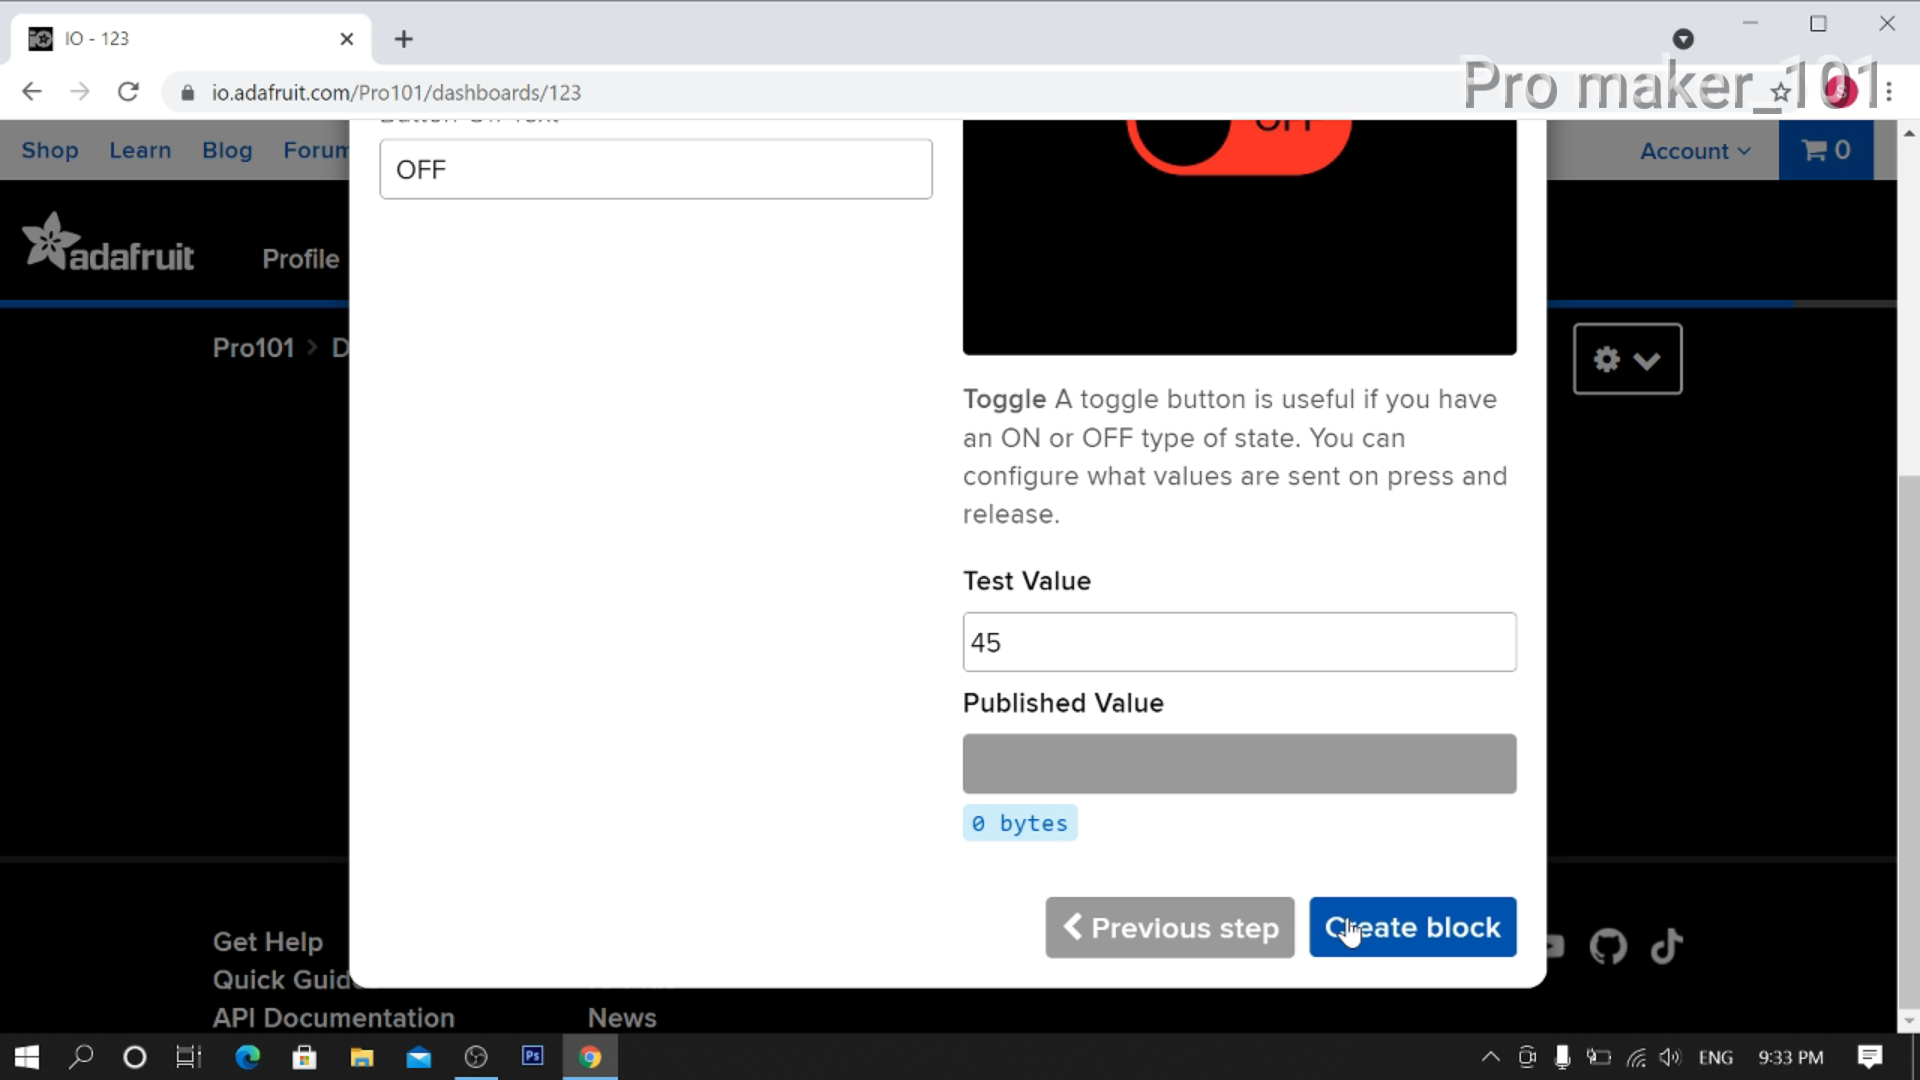Reload the dashboard page
The image size is (1920, 1080).
[x=129, y=91]
